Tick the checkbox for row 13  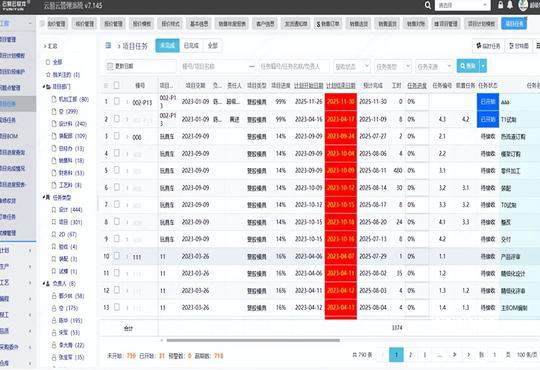[117, 307]
